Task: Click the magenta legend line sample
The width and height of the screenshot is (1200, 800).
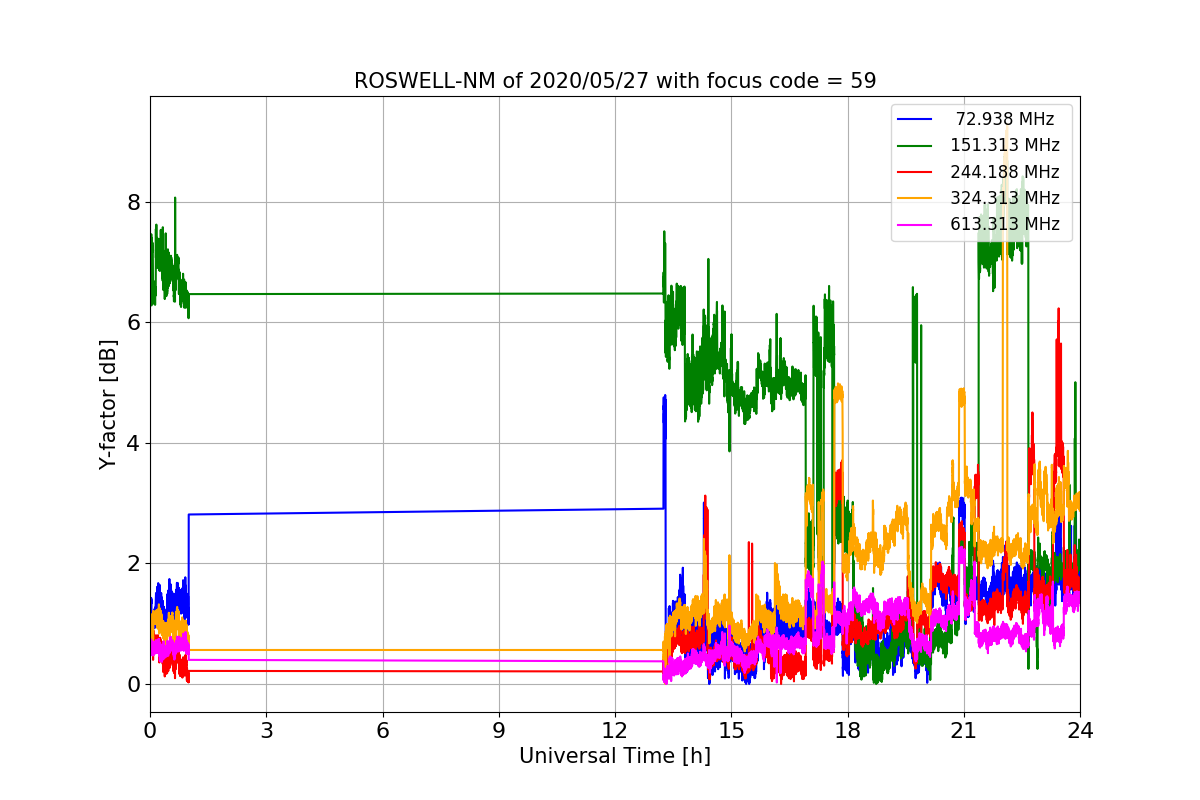Action: (915, 225)
